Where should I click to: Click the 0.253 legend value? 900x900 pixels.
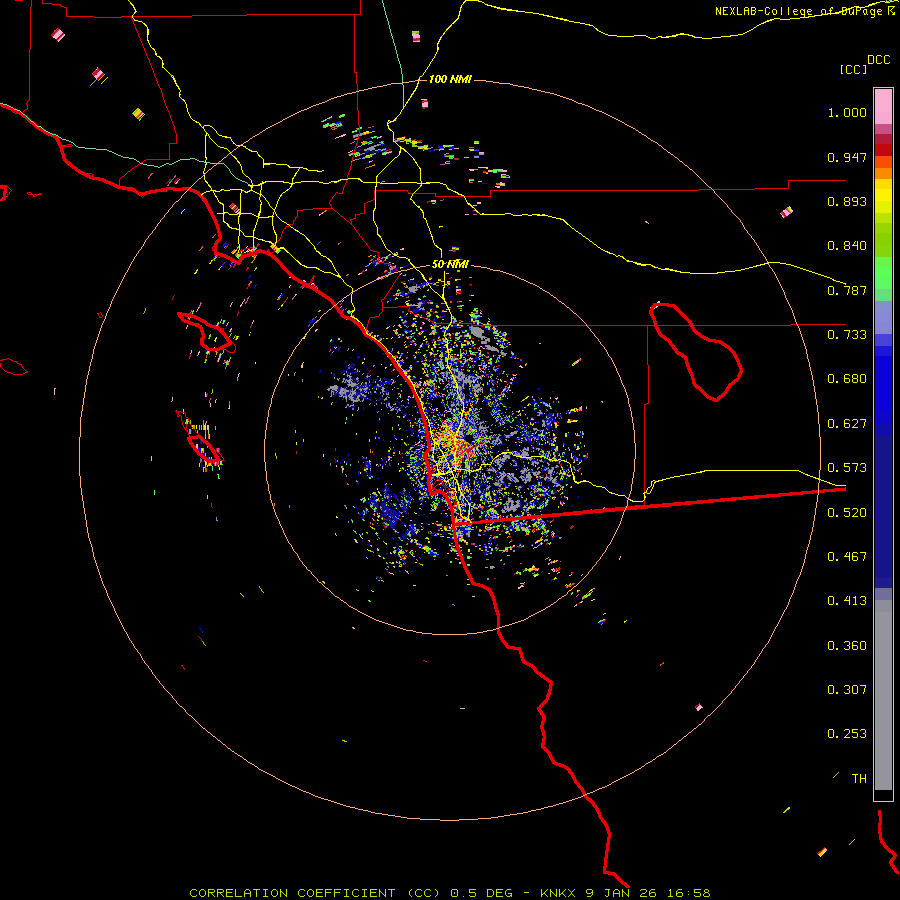(847, 734)
